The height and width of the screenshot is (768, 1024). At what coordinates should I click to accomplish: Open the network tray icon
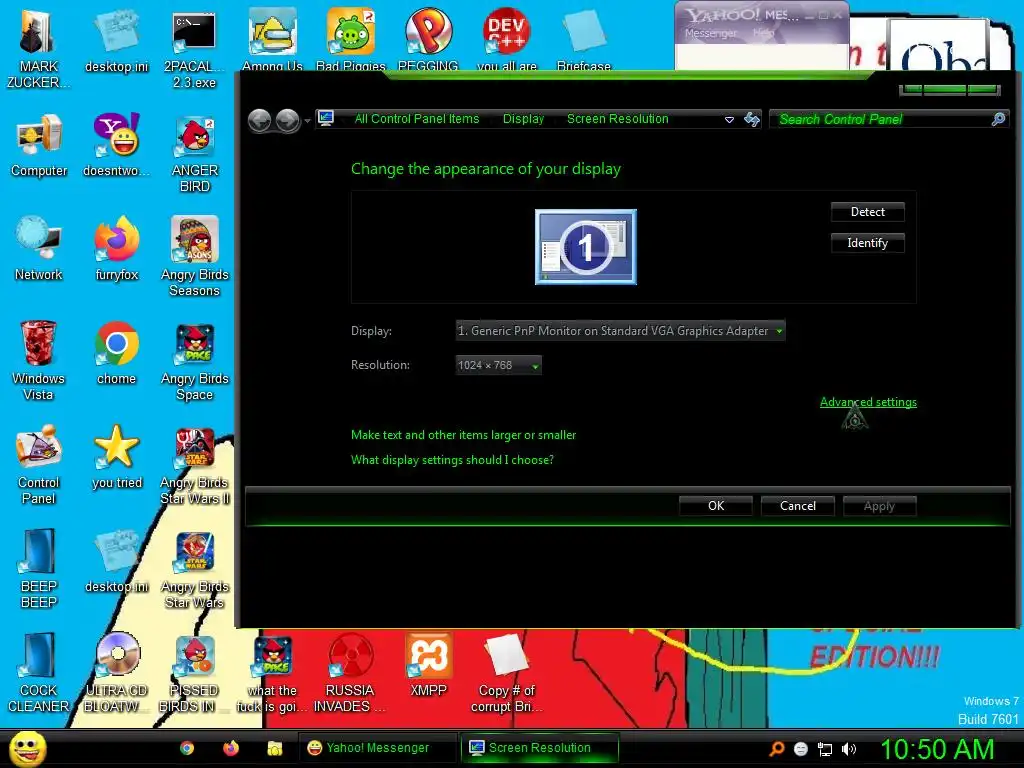coord(825,749)
